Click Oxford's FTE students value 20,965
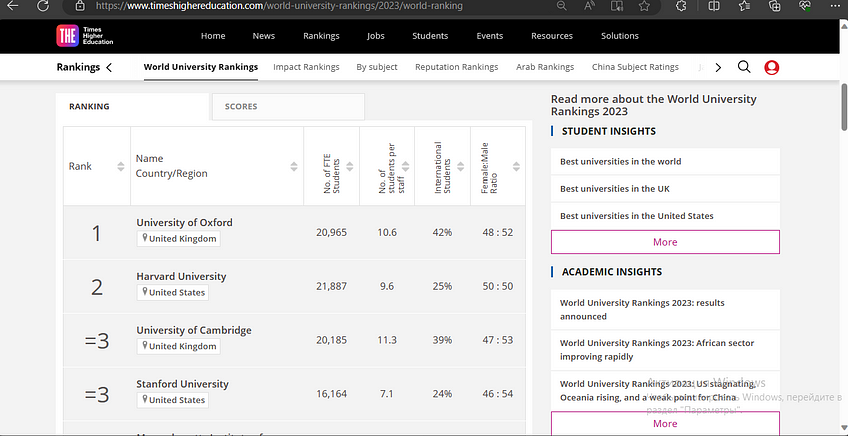848x436 pixels. pos(332,232)
